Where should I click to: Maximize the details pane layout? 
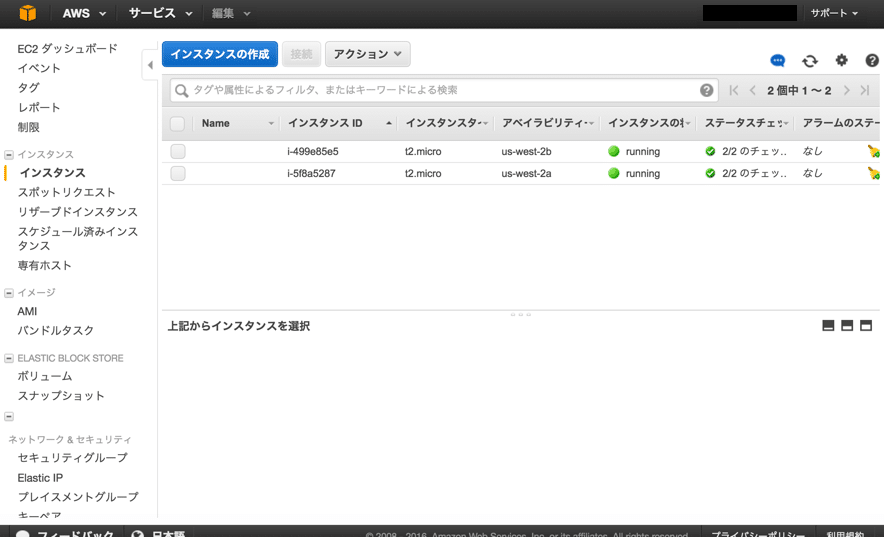coord(866,326)
